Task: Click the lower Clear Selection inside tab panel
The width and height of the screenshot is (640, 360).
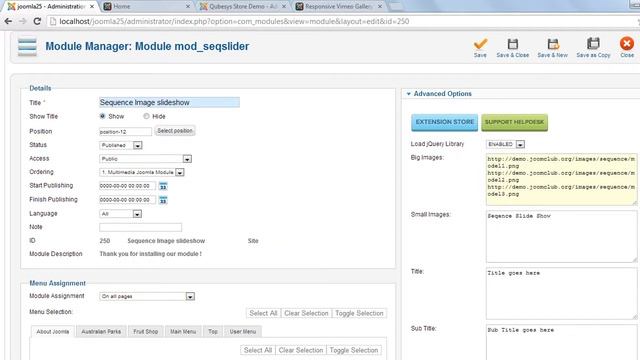Action: [300, 350]
